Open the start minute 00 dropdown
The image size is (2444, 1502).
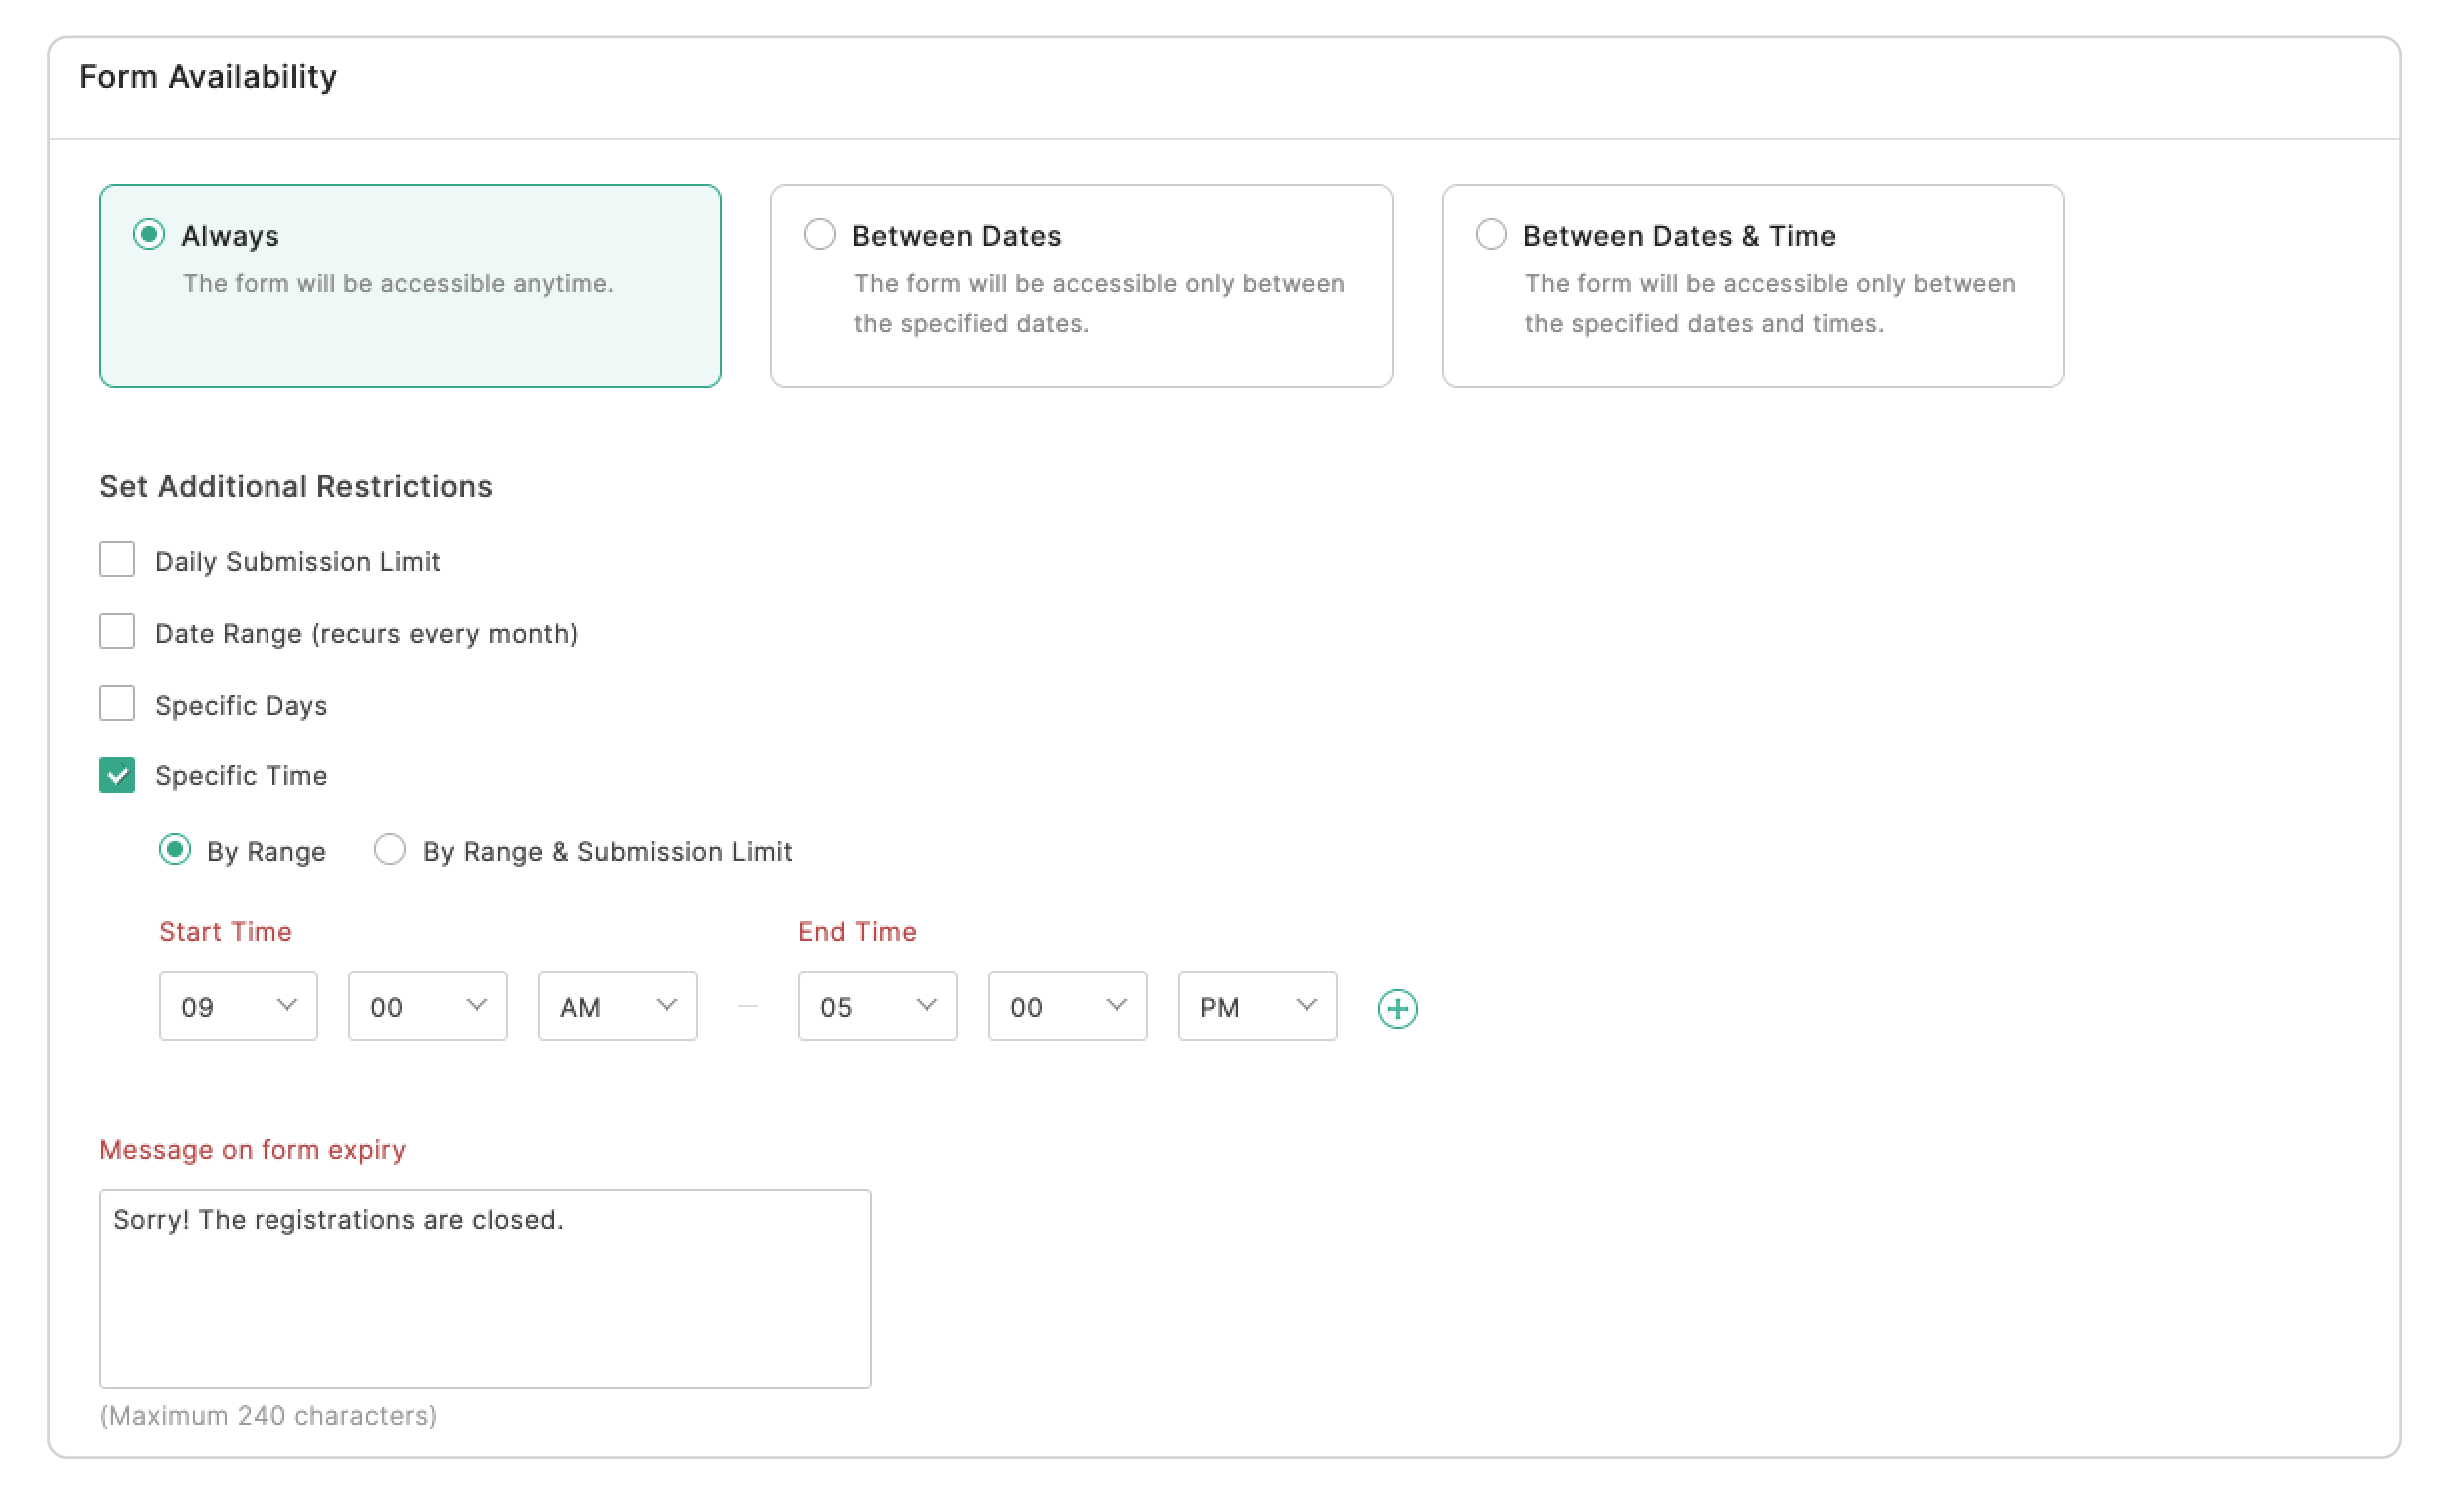427,1006
